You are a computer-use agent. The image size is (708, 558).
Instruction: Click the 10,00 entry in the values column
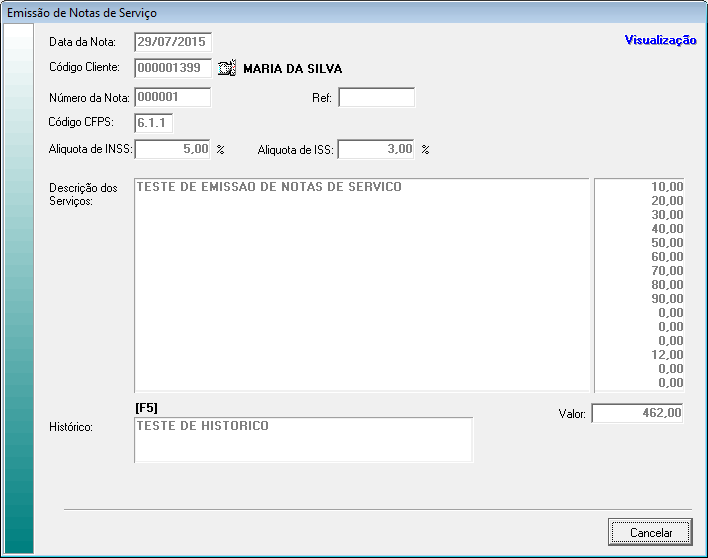coord(666,187)
